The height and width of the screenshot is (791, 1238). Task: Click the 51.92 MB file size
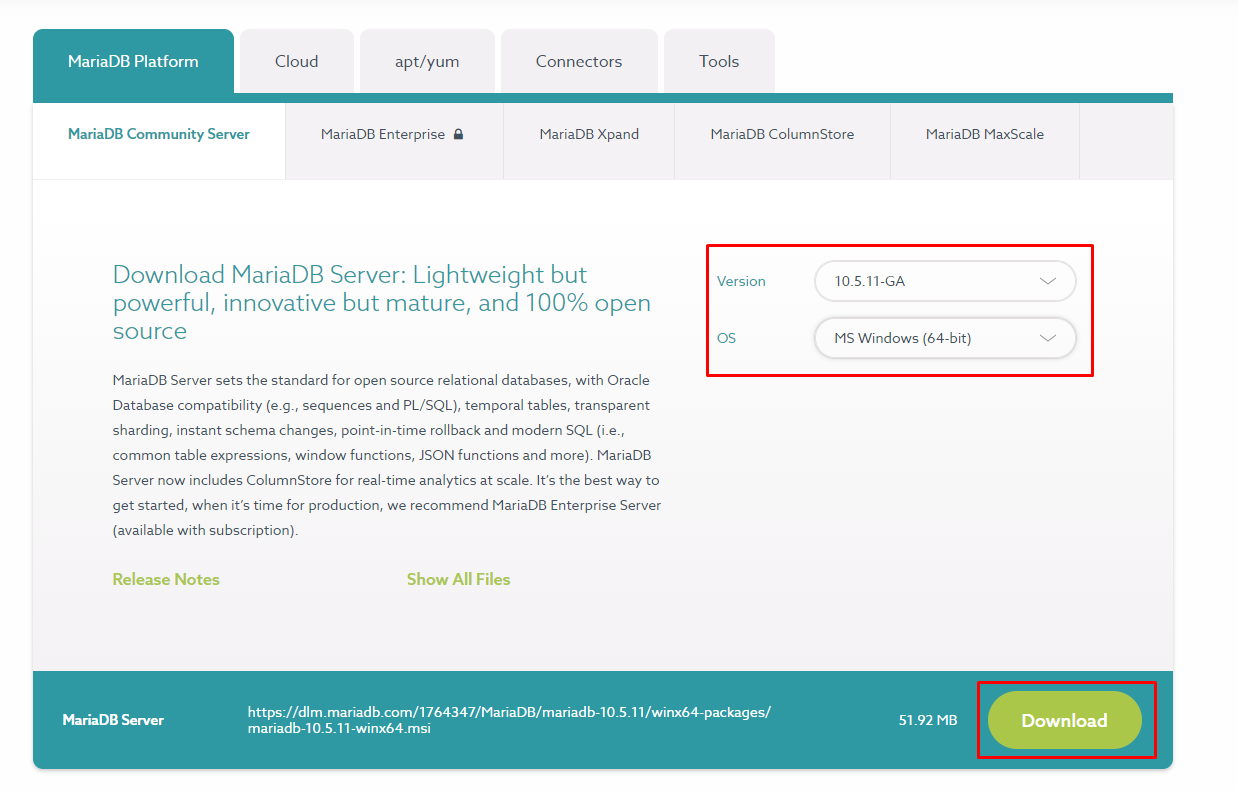928,720
